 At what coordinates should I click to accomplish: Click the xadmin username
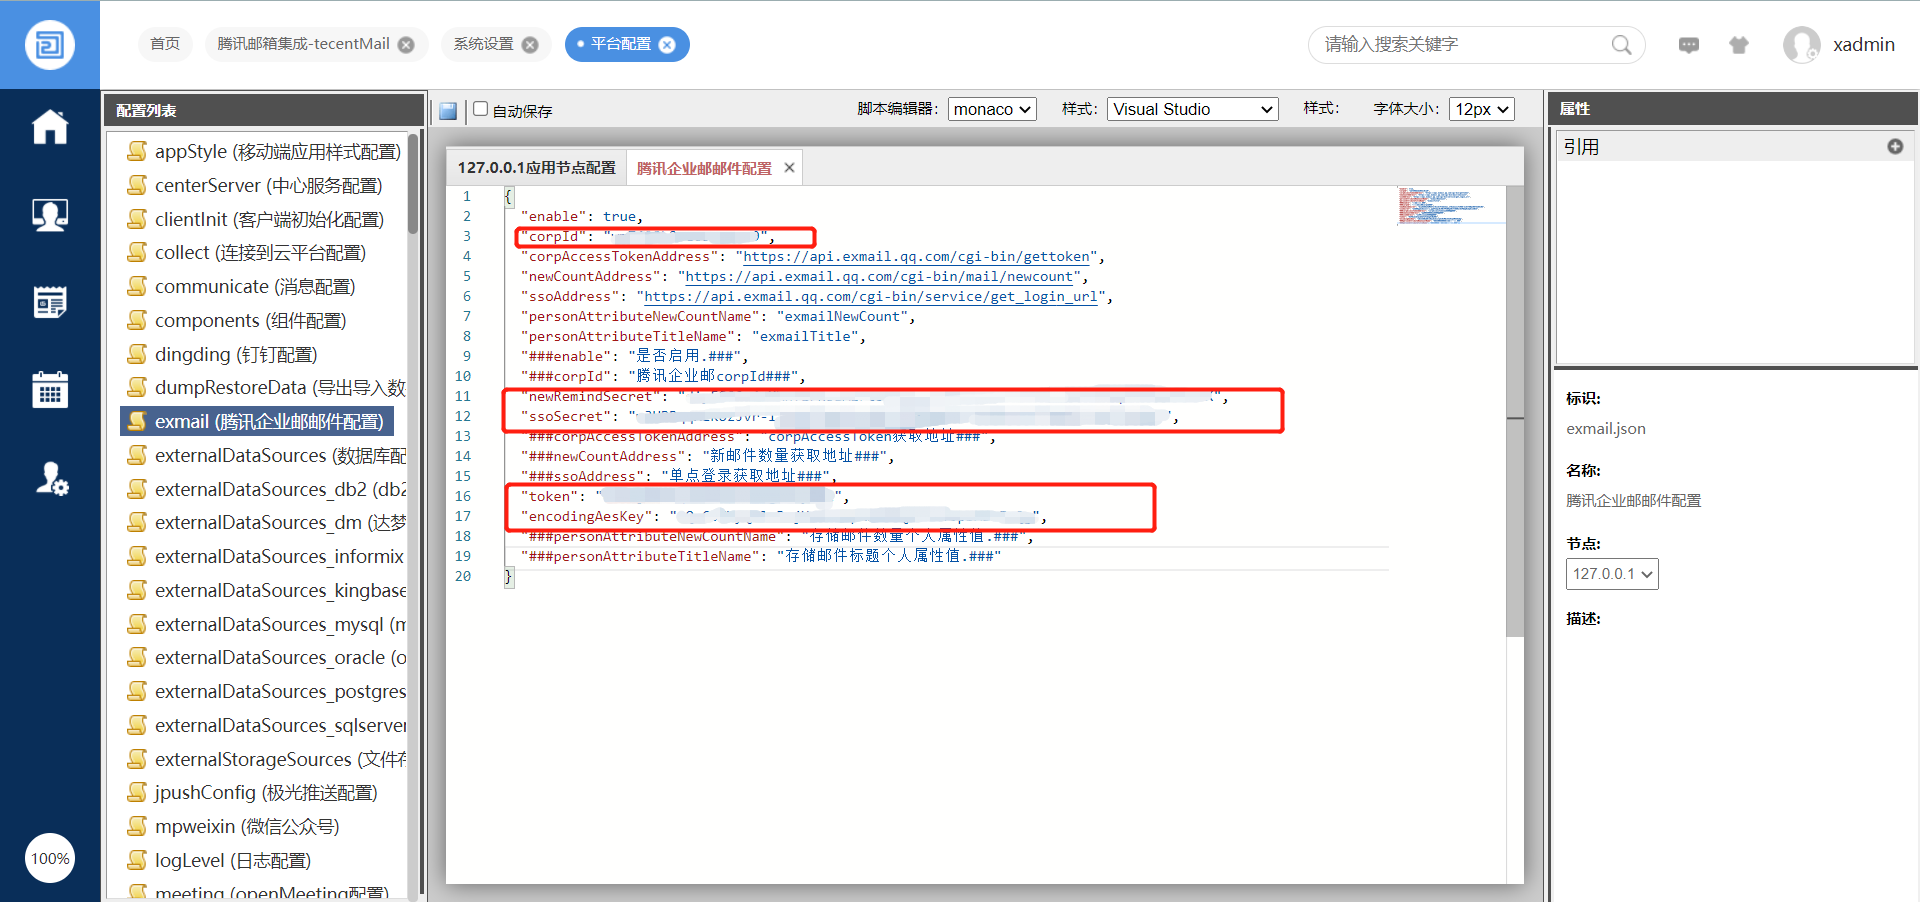(1864, 45)
